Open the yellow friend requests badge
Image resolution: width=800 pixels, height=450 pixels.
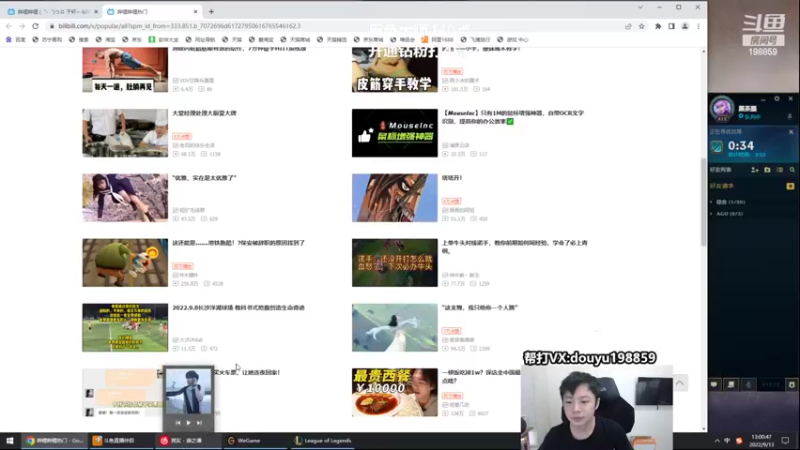790,186
